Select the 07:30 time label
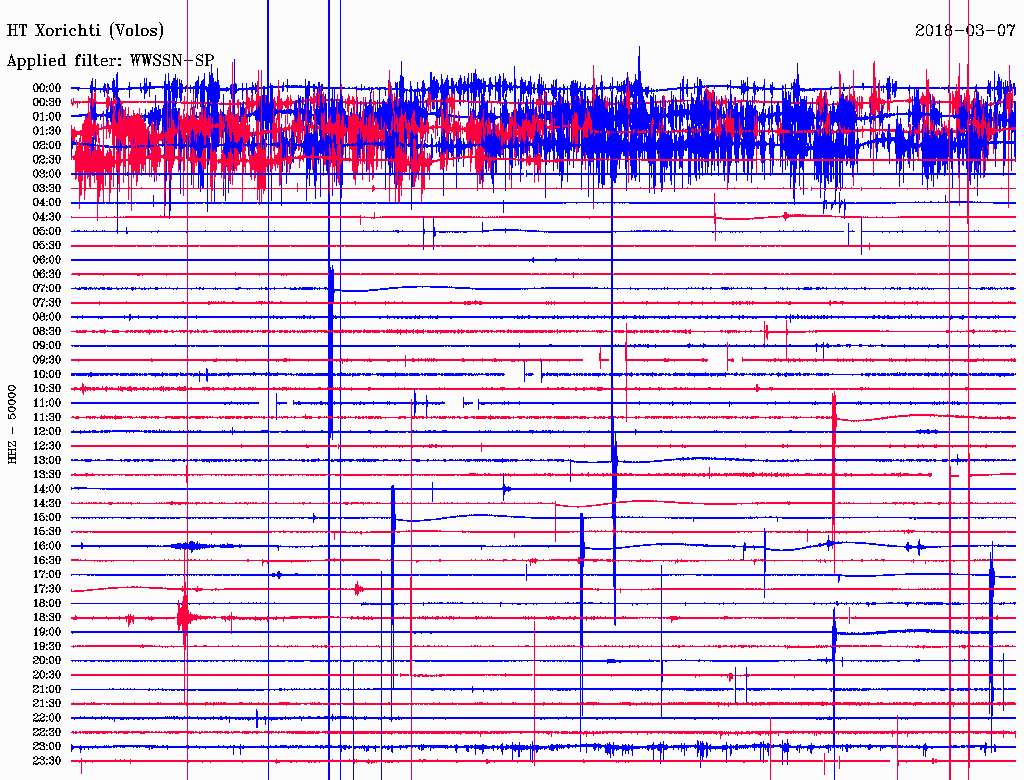1024x780 pixels. click(47, 302)
